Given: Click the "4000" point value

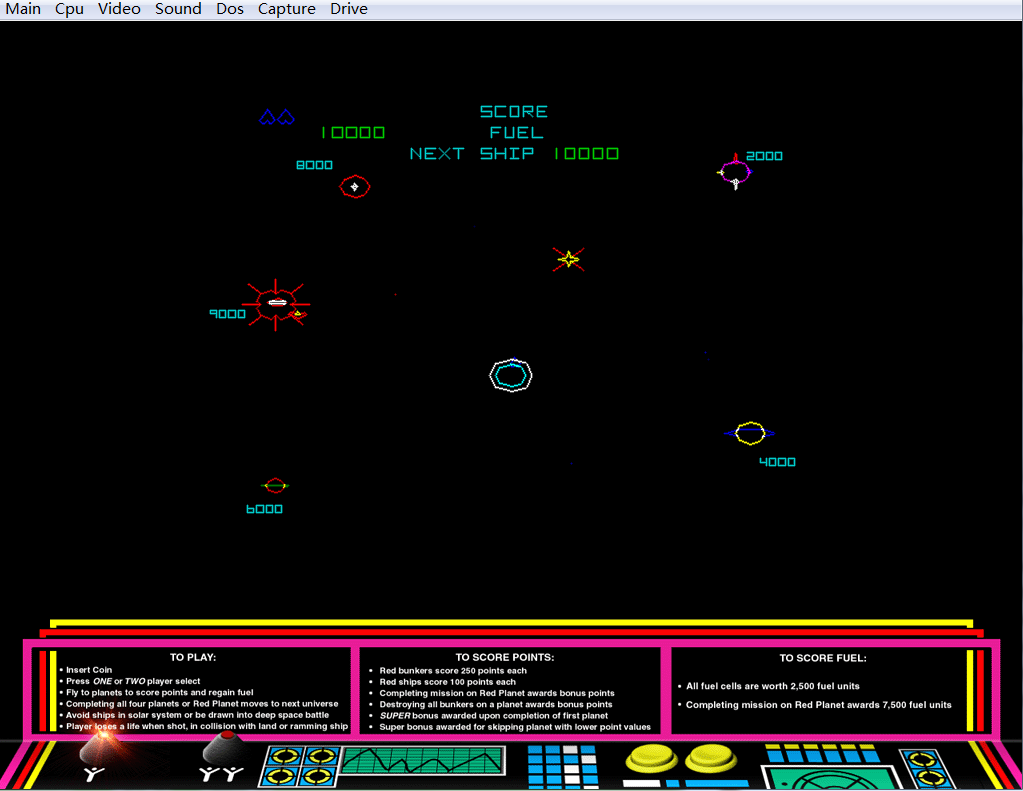Looking at the screenshot, I should coord(777,462).
